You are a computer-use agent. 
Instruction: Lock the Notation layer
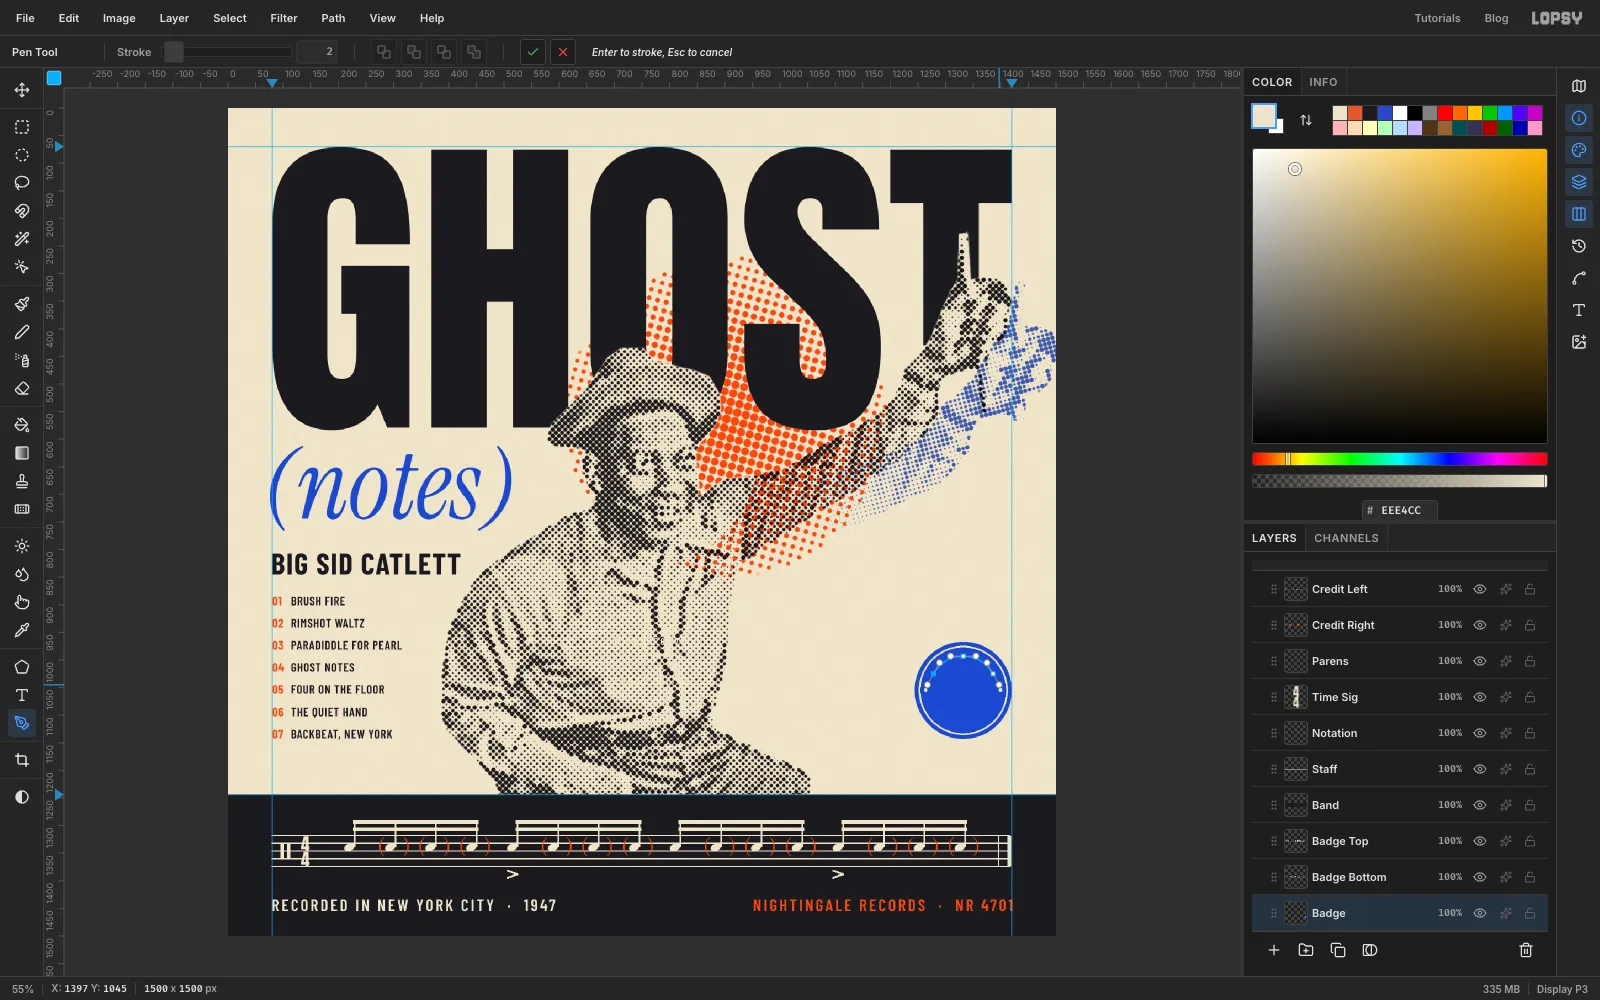[1530, 733]
